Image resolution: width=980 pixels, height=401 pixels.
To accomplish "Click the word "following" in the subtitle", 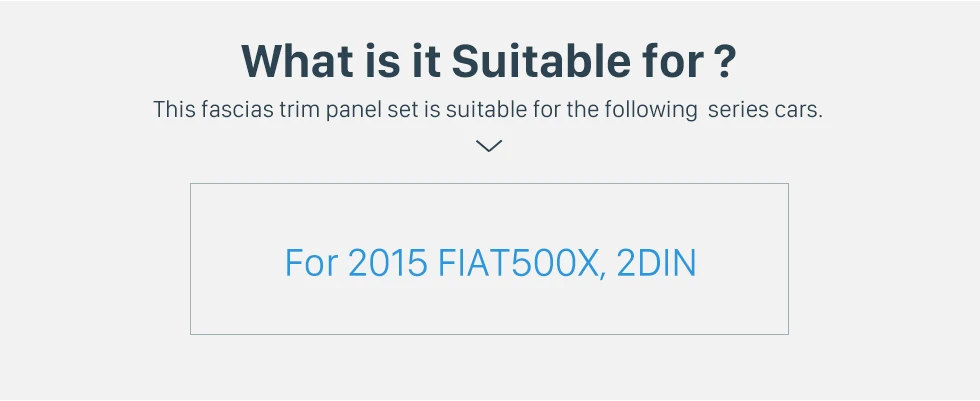I will tap(651, 110).
